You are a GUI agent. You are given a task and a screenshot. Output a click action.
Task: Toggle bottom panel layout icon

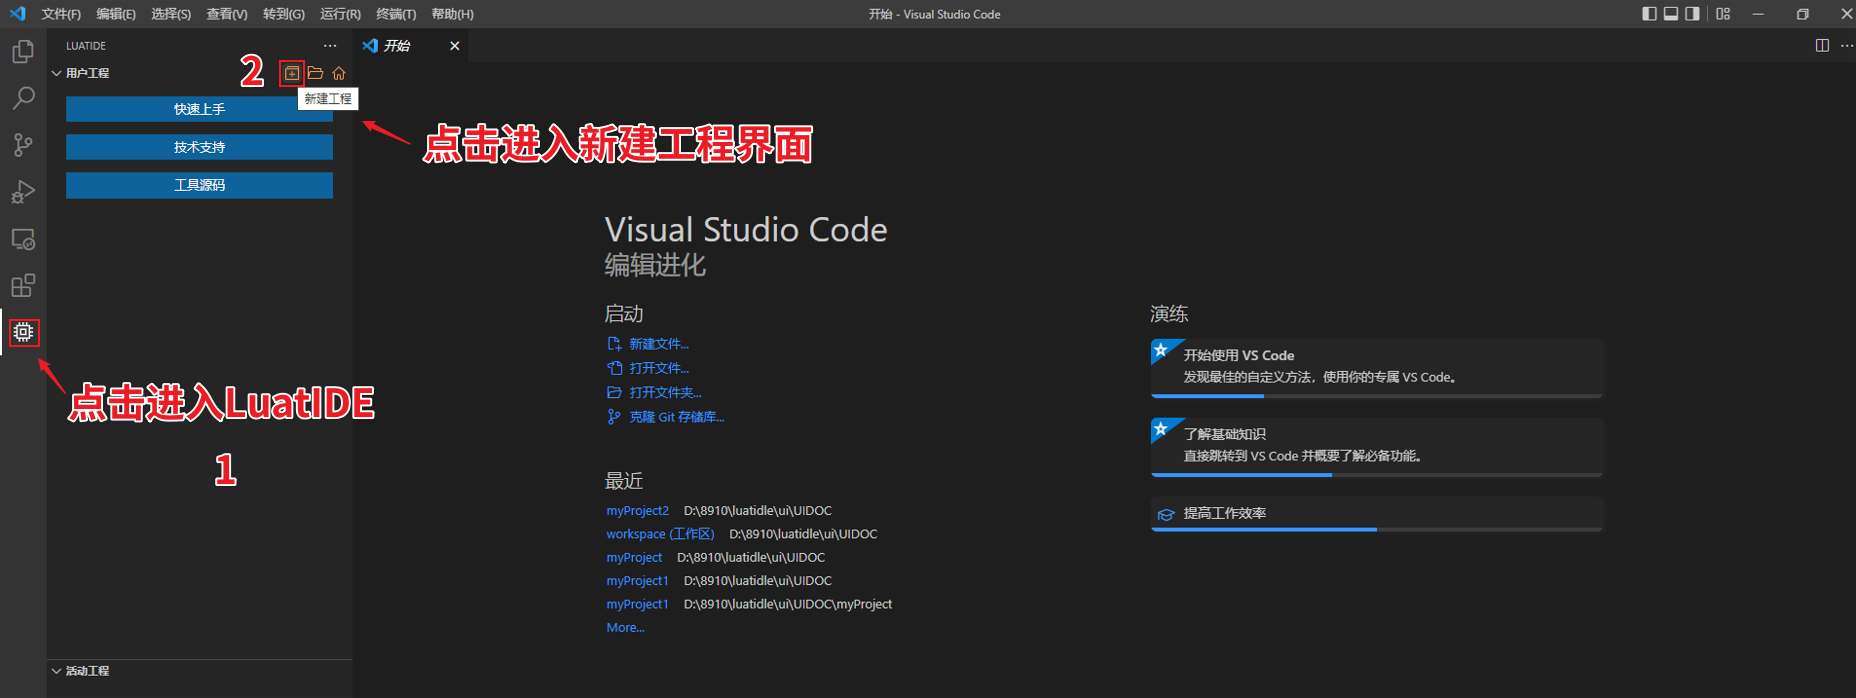[1670, 14]
